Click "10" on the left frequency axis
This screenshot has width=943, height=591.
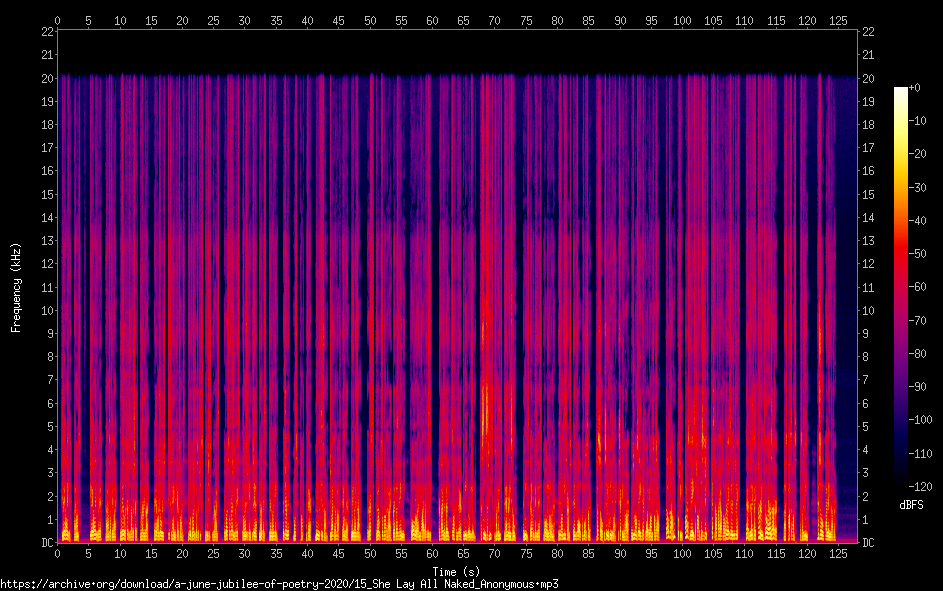coord(48,311)
